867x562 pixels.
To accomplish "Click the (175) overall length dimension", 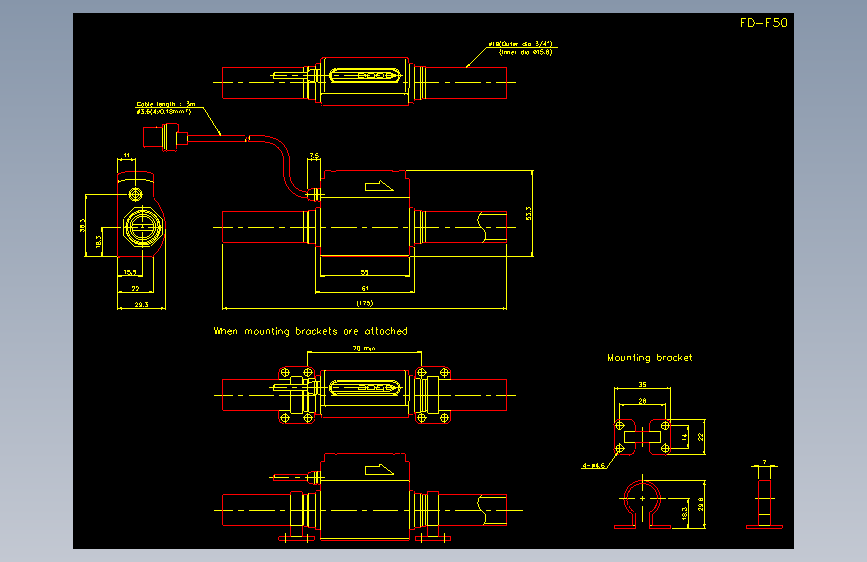I will pos(364,303).
